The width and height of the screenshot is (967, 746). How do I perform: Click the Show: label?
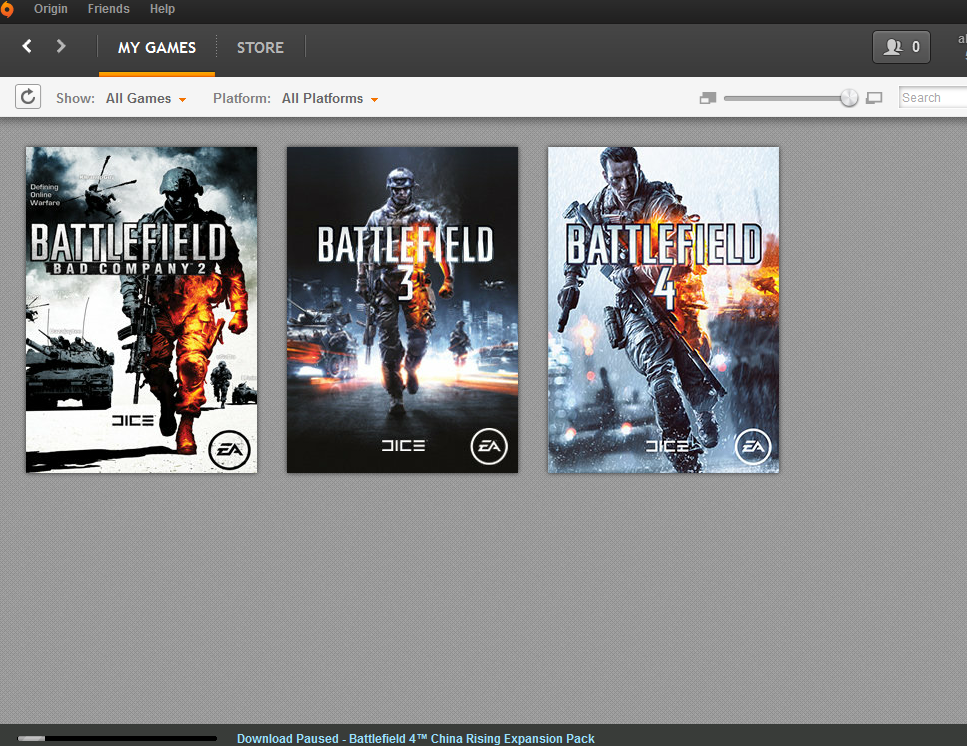75,99
